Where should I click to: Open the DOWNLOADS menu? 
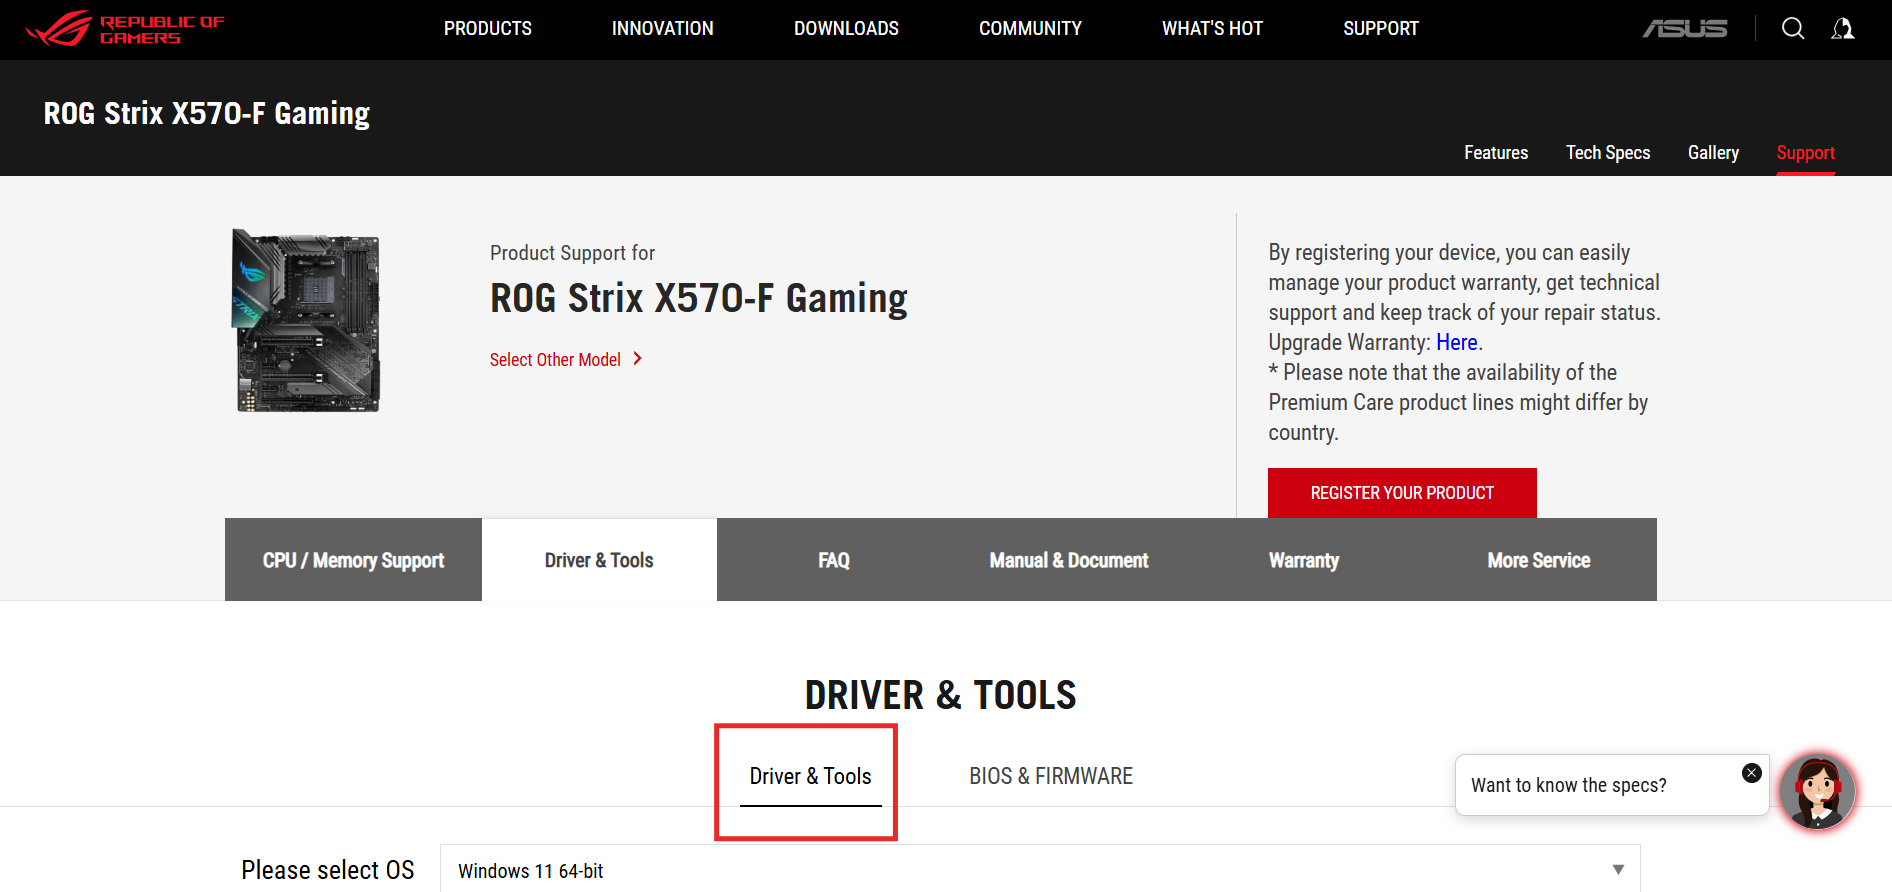pos(846,29)
